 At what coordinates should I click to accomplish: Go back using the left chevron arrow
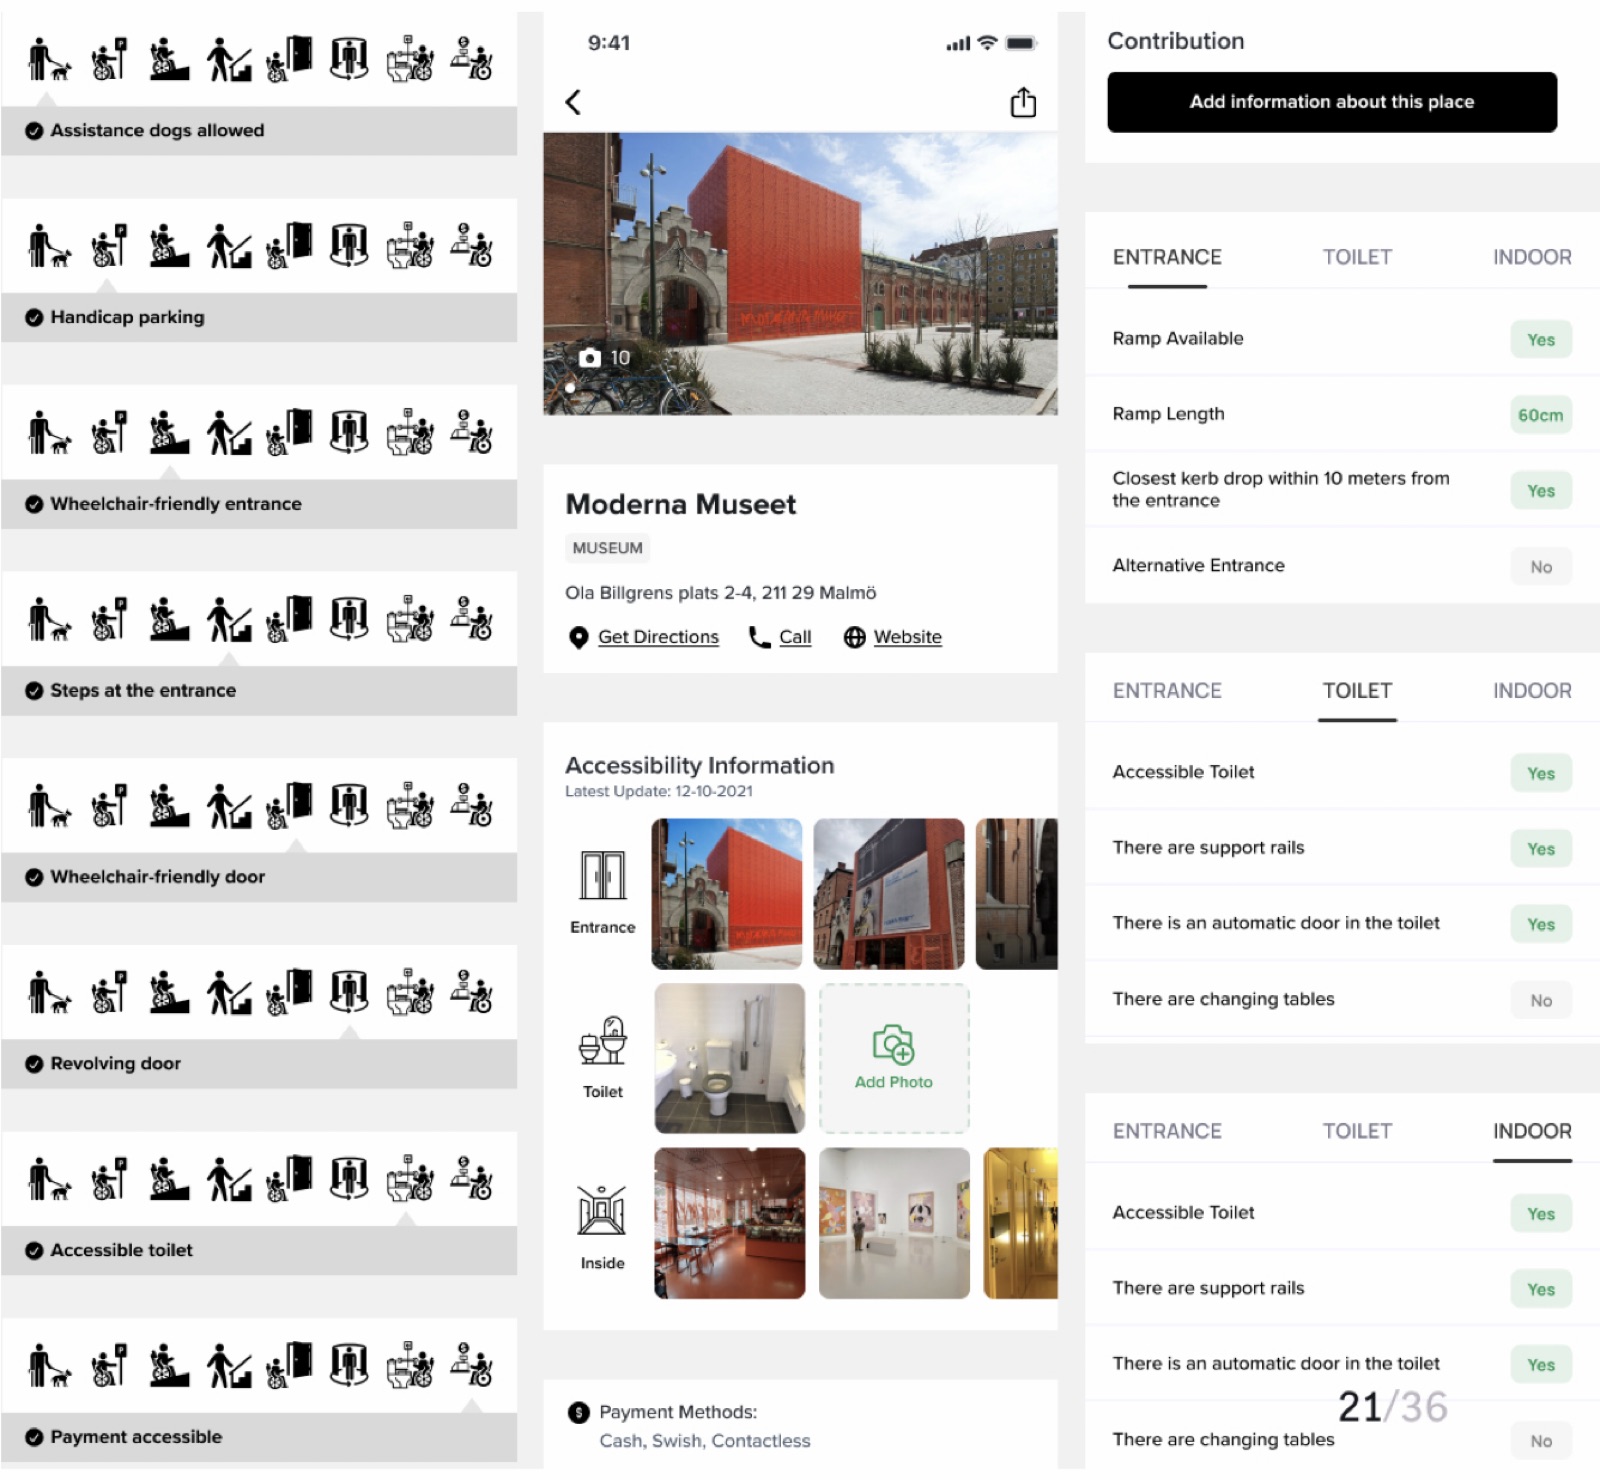point(573,102)
